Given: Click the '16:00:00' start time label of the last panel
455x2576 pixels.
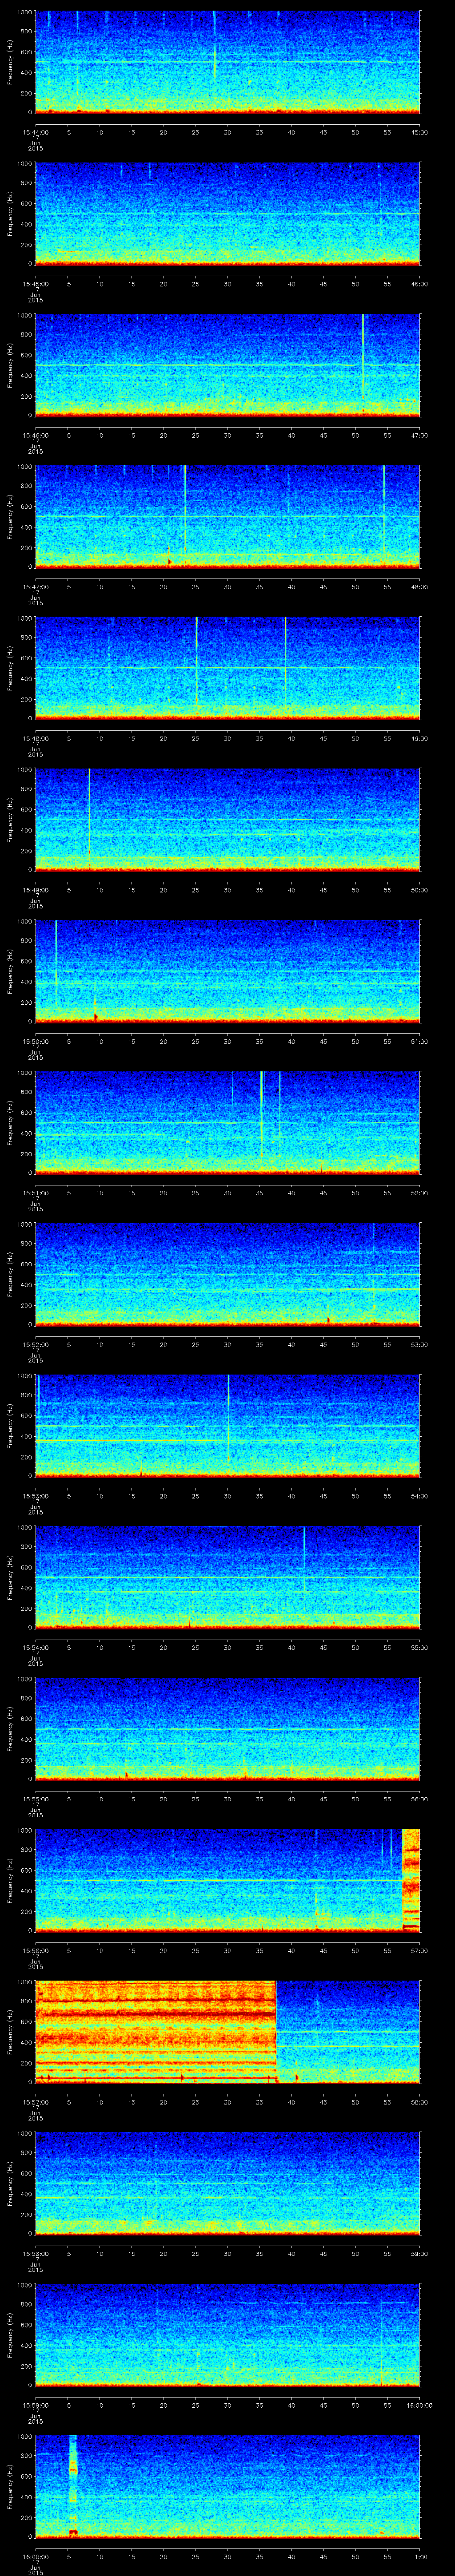Looking at the screenshot, I should click(35, 2556).
